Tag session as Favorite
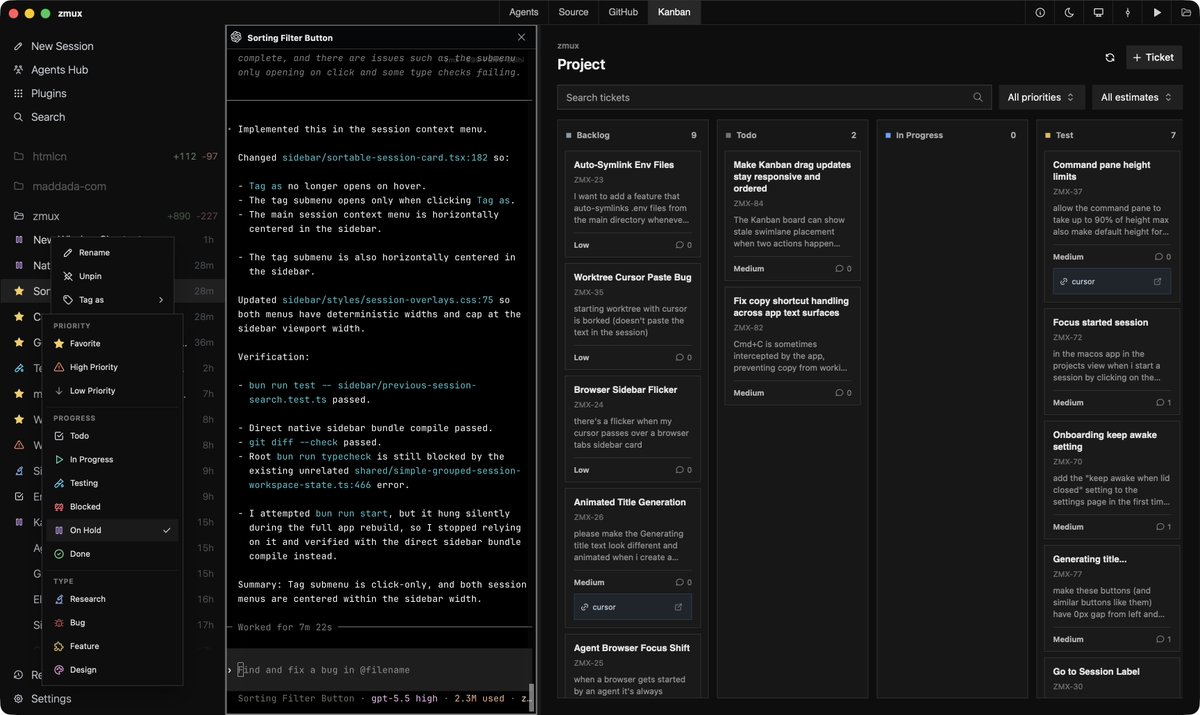The image size is (1200, 715). [x=112, y=344]
